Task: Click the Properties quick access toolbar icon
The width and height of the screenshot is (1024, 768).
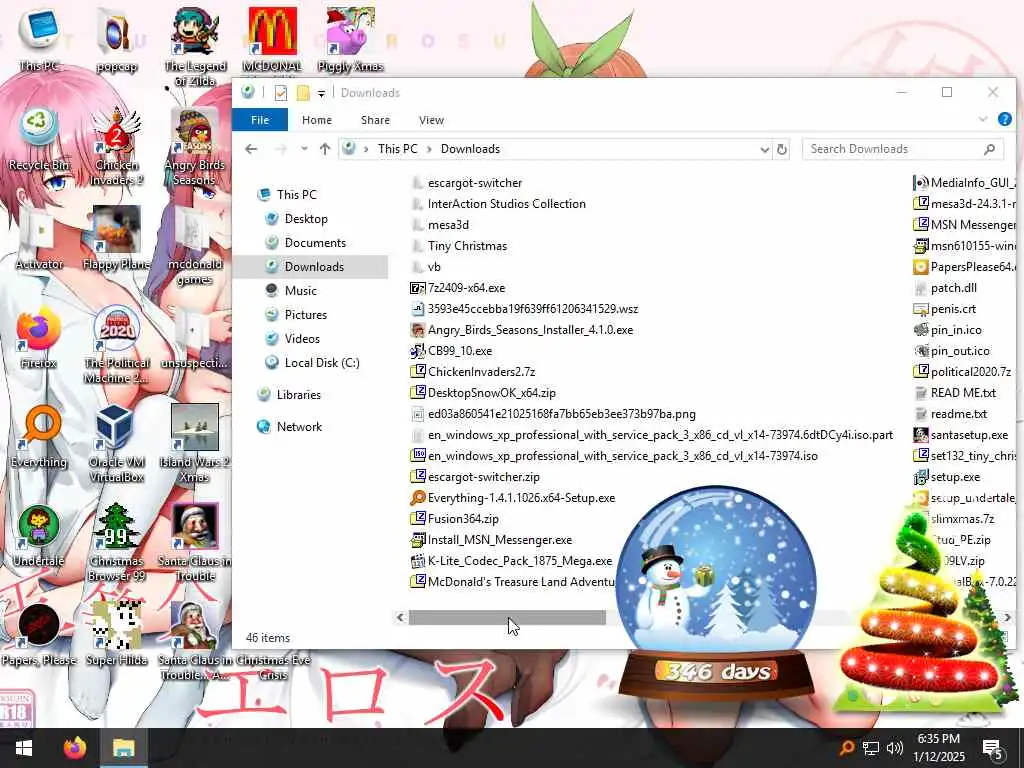Action: point(281,93)
